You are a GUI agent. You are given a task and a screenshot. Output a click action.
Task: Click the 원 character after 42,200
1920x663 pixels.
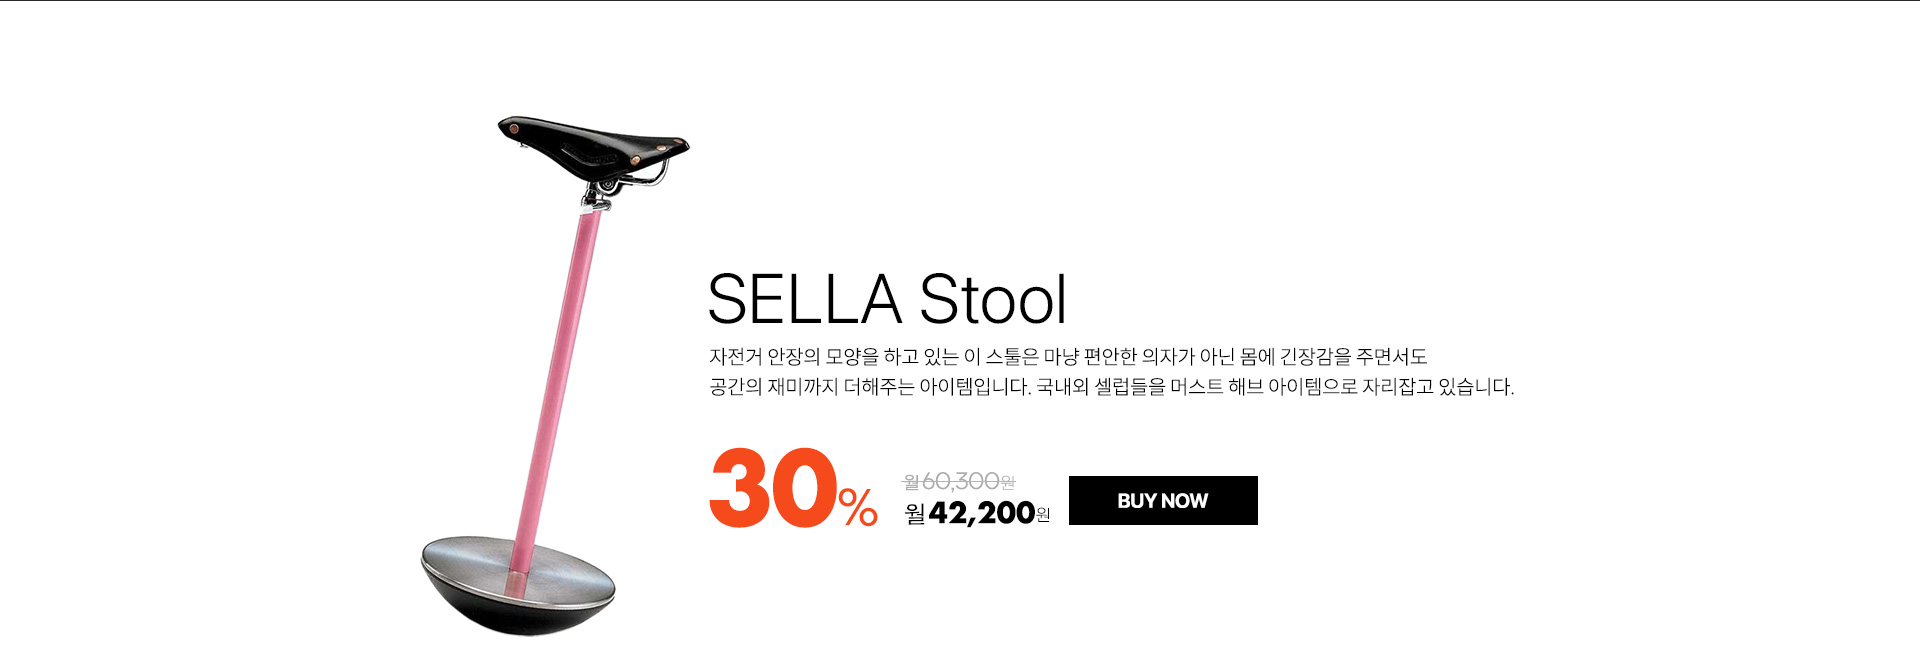(1043, 515)
